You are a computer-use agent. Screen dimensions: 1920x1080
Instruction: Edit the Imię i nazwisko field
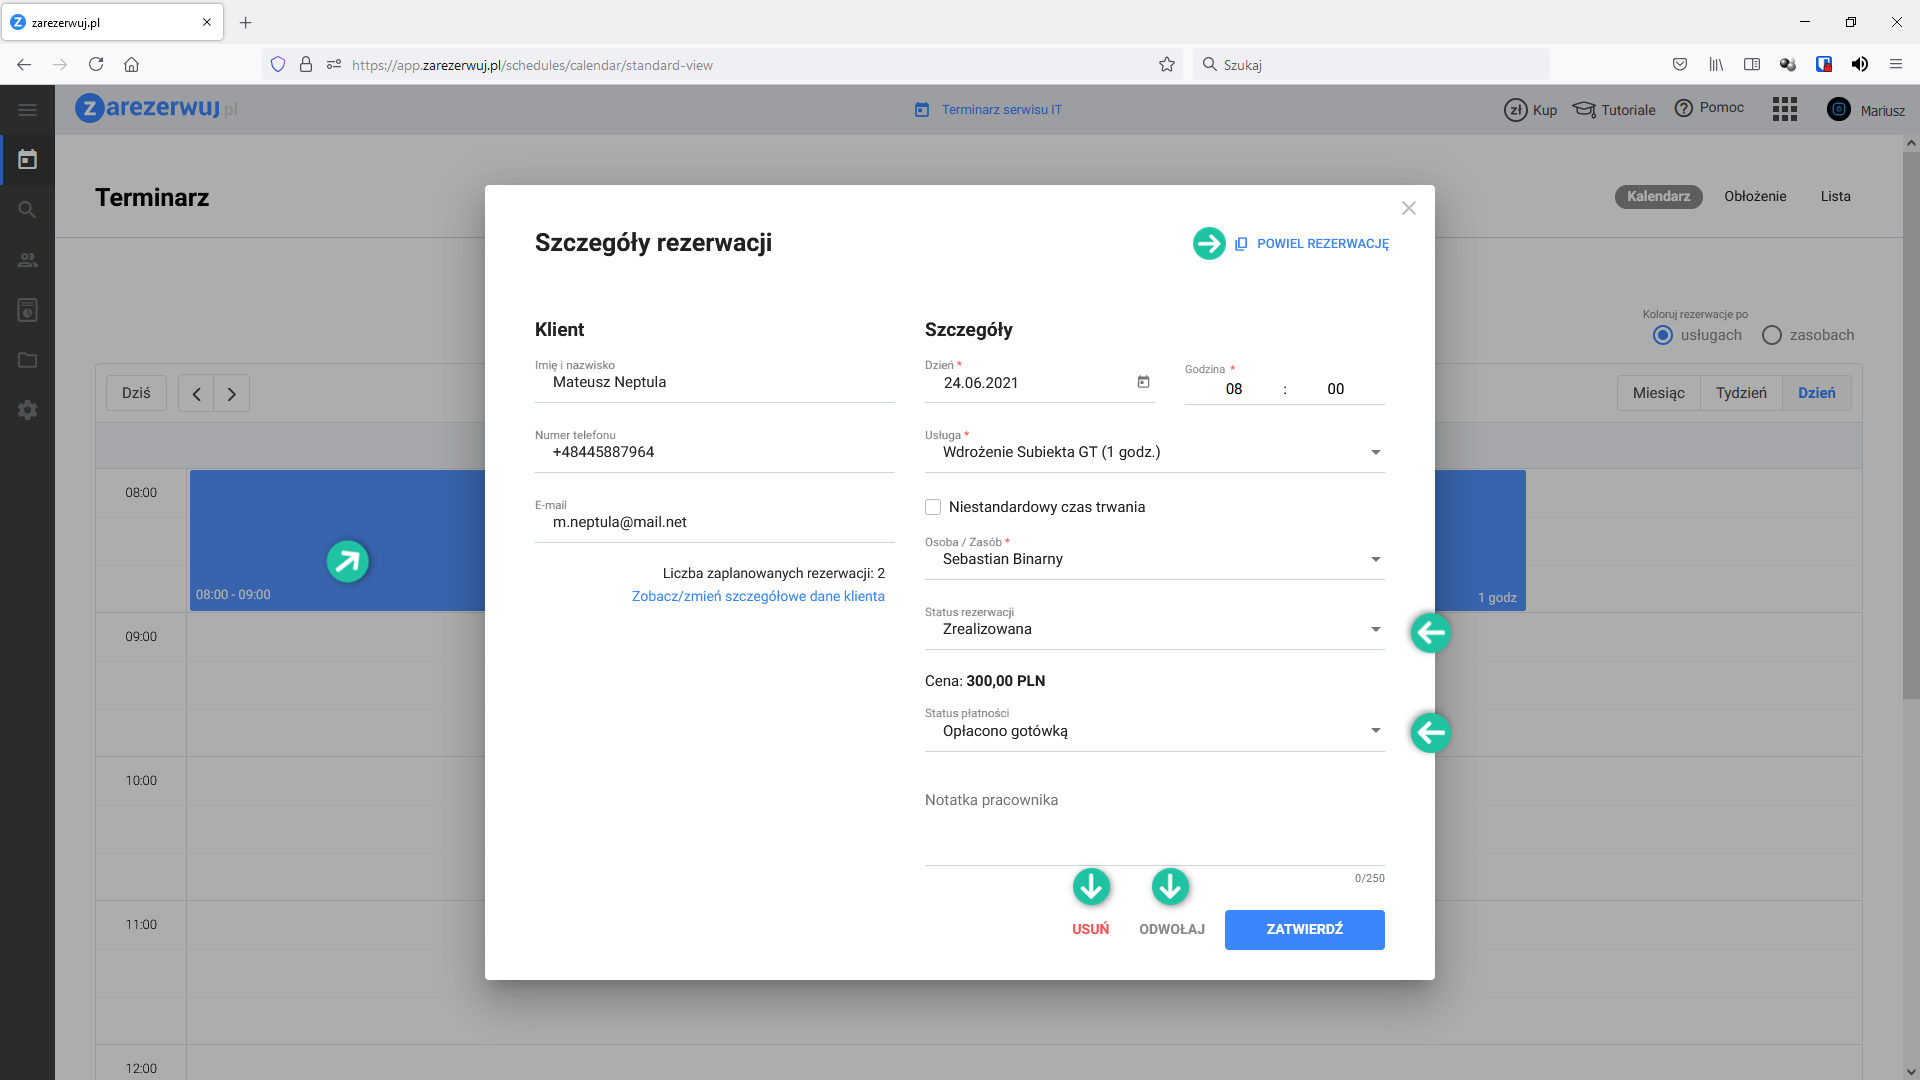tap(715, 383)
